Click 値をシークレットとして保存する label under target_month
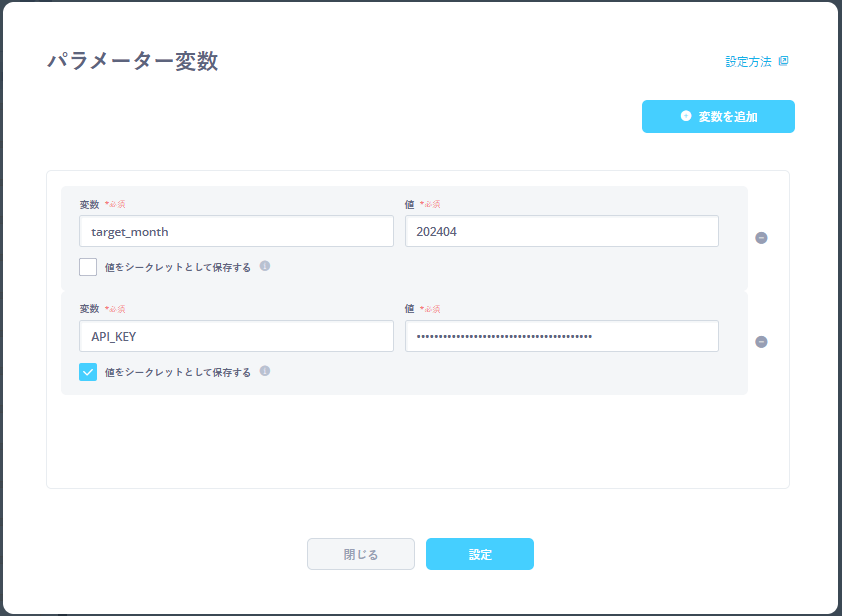The image size is (842, 616). 177,267
